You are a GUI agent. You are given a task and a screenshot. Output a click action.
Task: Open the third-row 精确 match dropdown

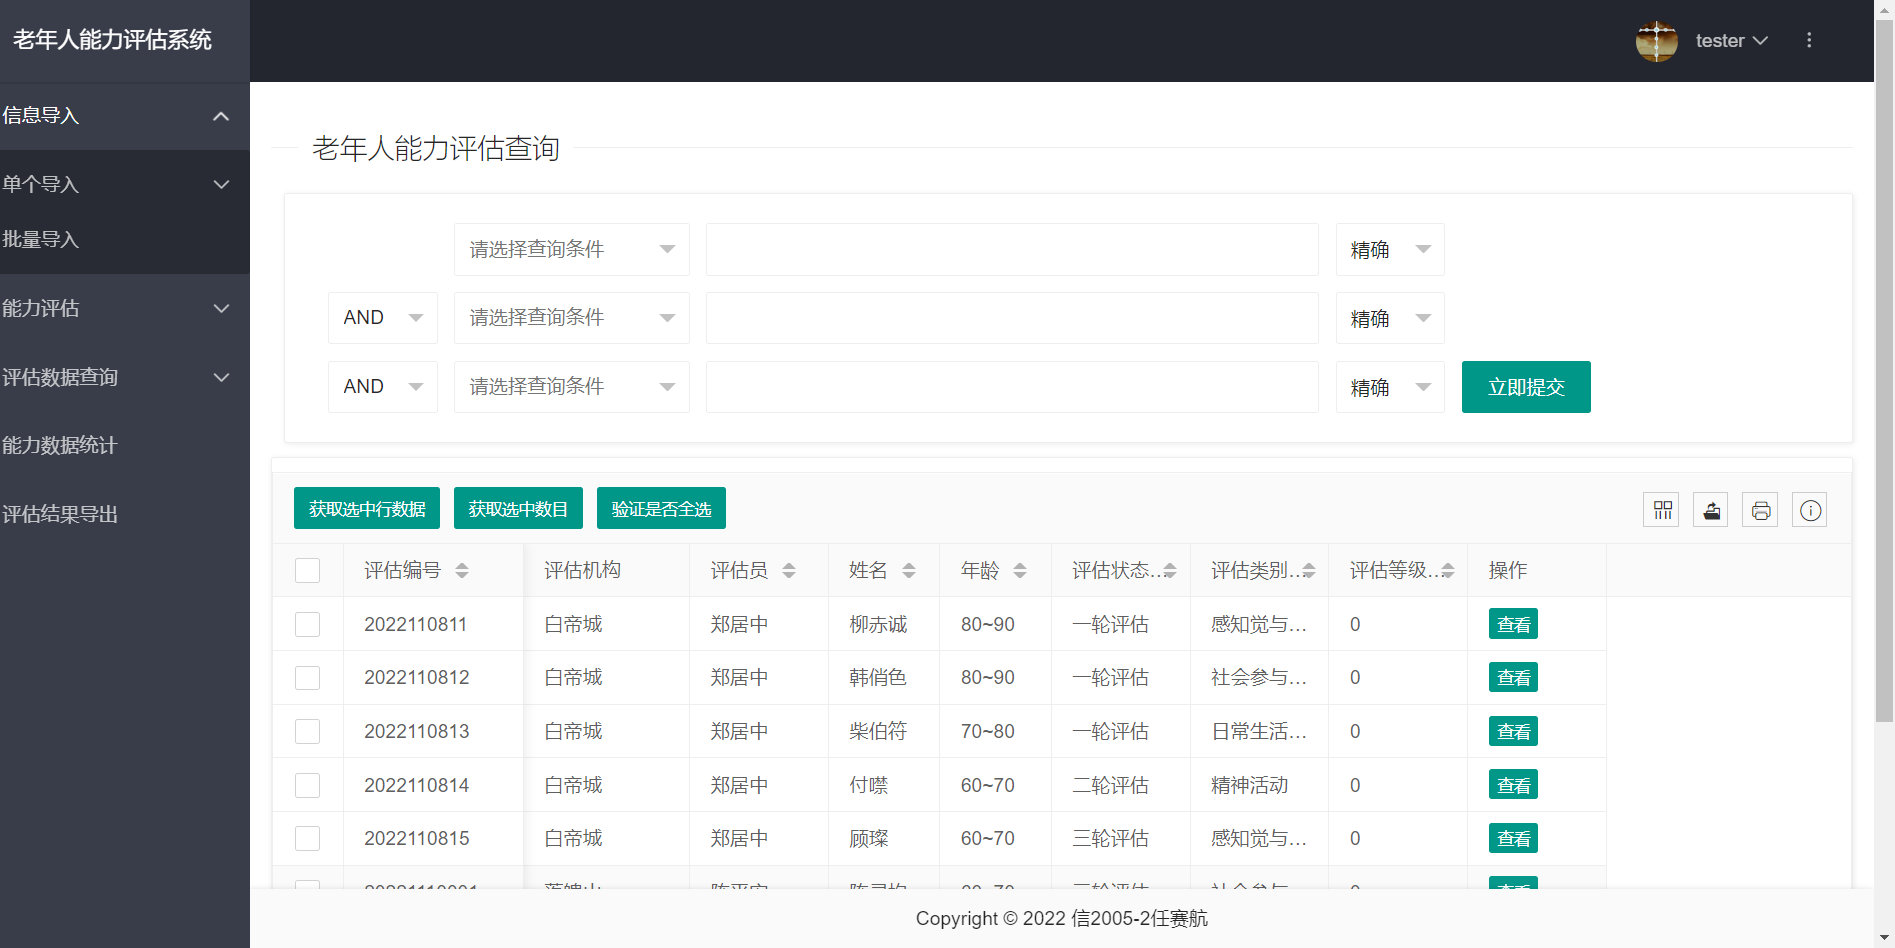[x=1390, y=387]
